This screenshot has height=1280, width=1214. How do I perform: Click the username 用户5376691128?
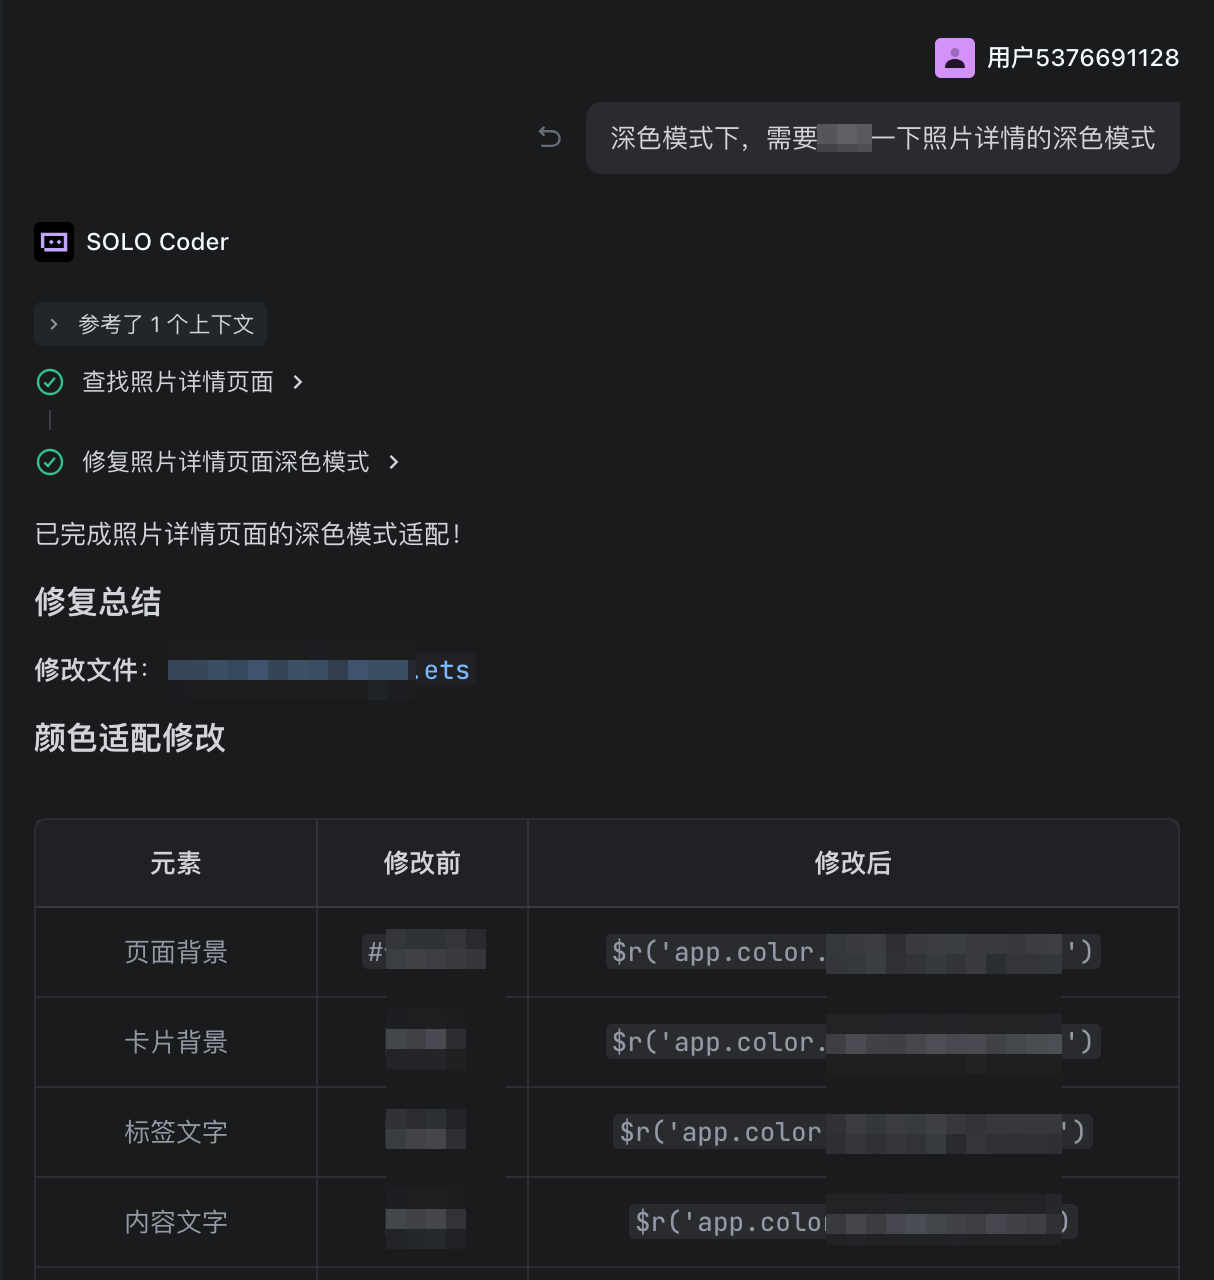point(1083,58)
